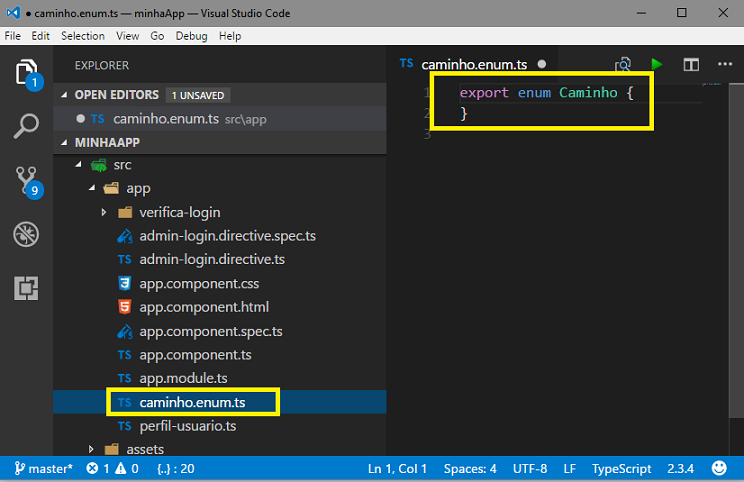Open the Extensions view icon
The image size is (744, 482).
click(26, 288)
